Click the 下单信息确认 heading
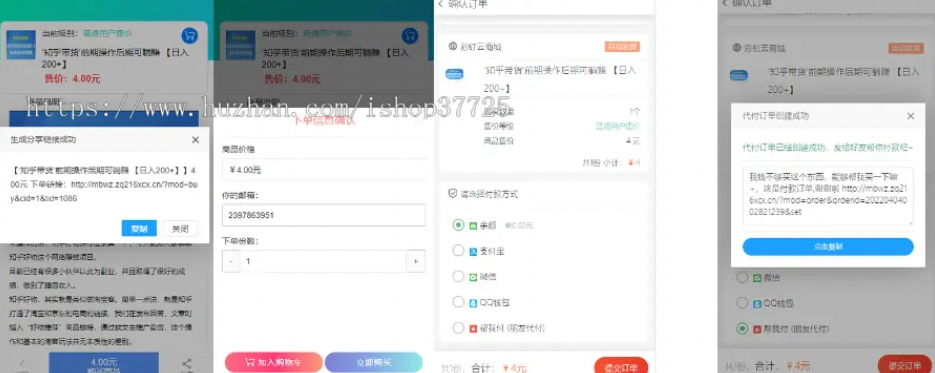The image size is (935, 373). 325,120
